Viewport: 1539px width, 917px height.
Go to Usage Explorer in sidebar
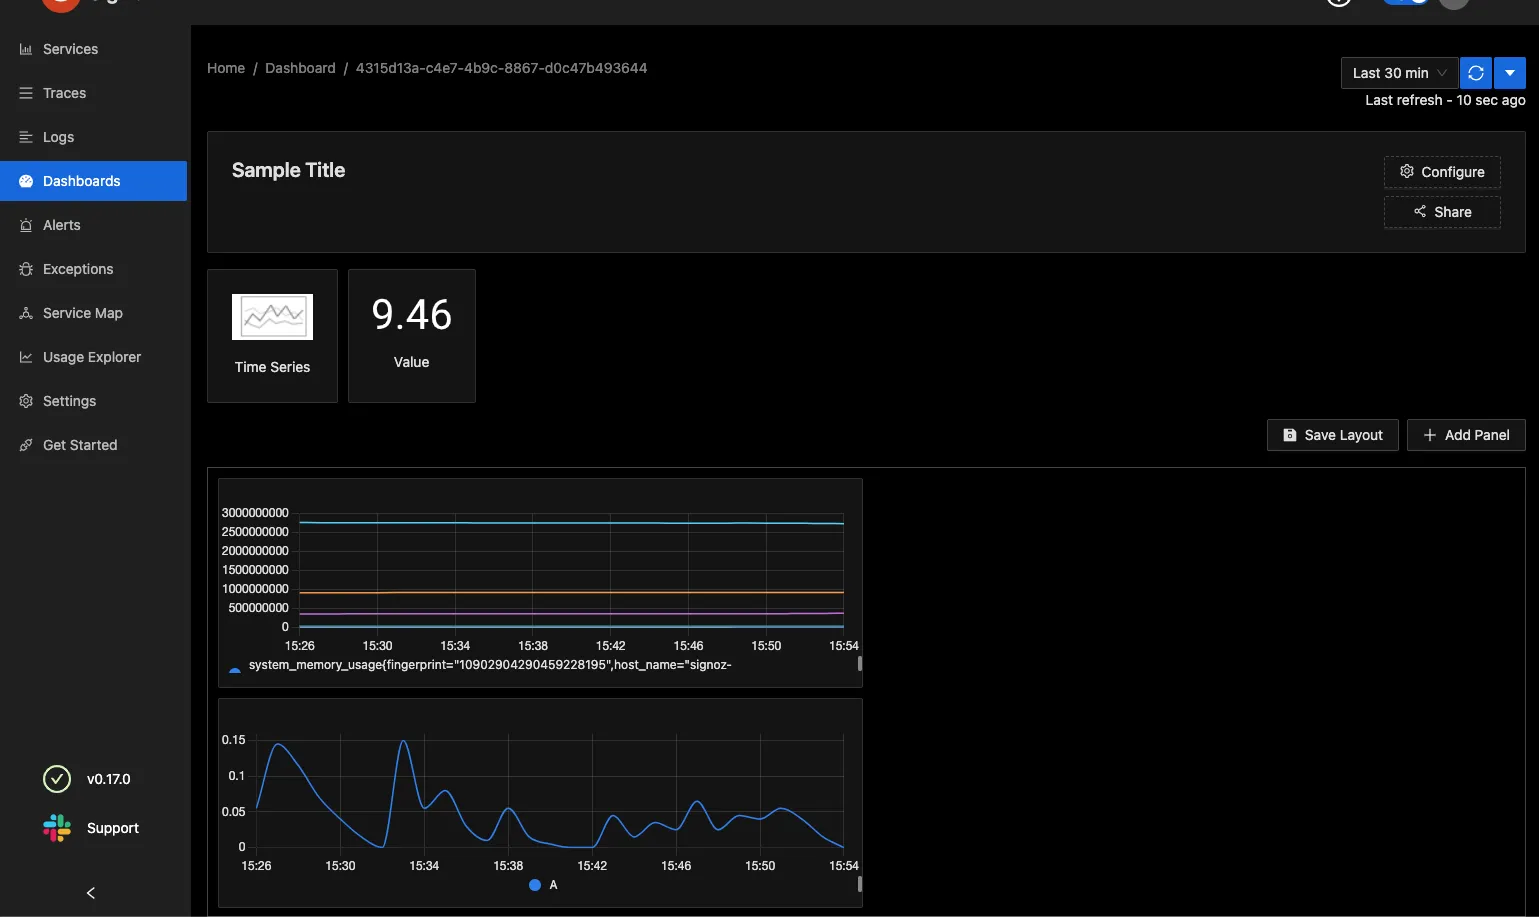(94, 357)
